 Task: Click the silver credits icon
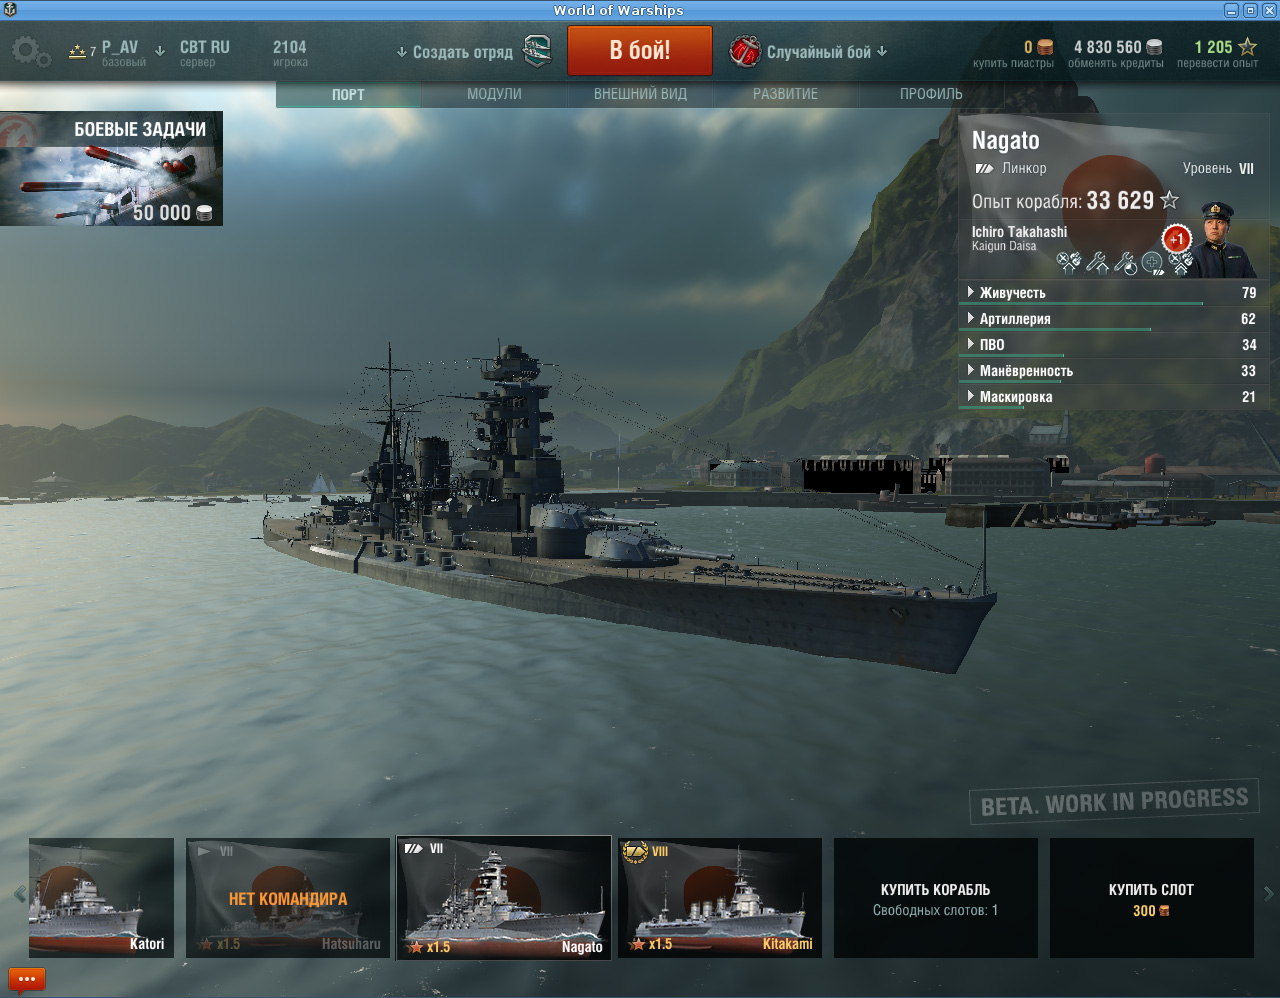(x=1154, y=47)
